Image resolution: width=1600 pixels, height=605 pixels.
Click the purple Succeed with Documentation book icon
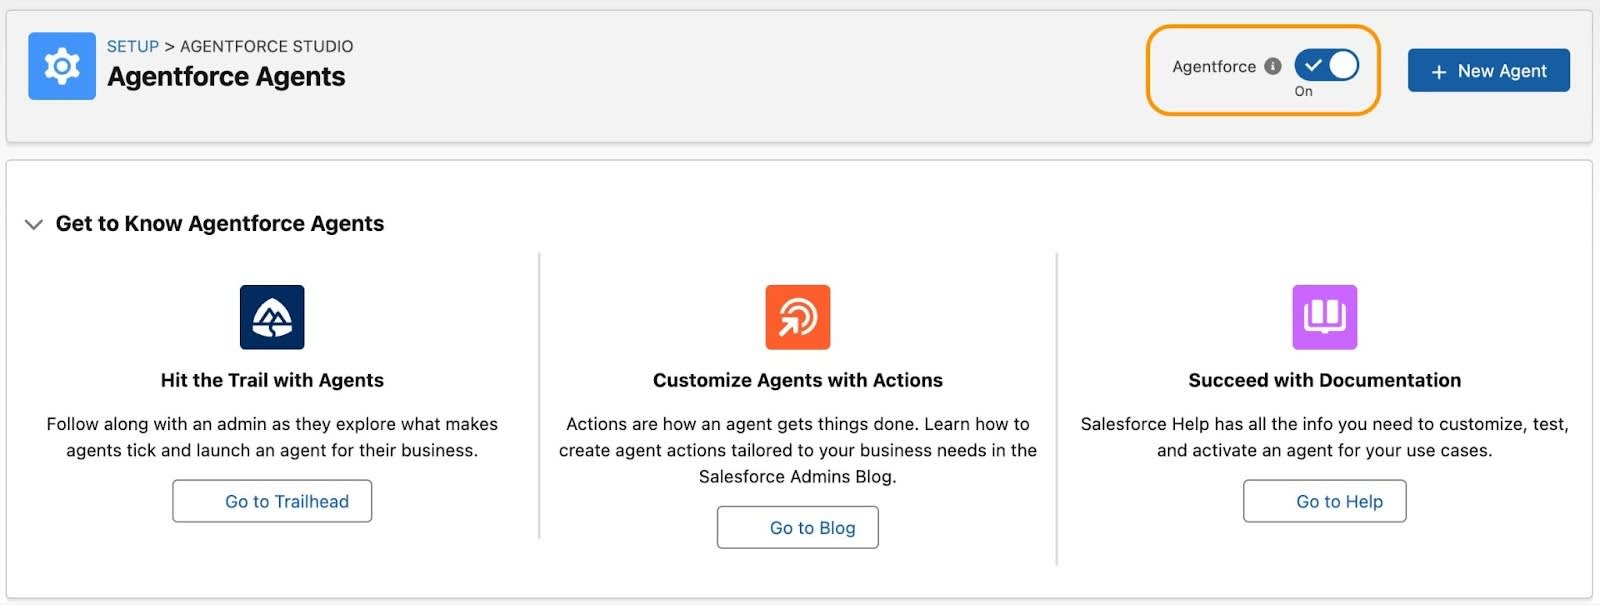(1325, 317)
